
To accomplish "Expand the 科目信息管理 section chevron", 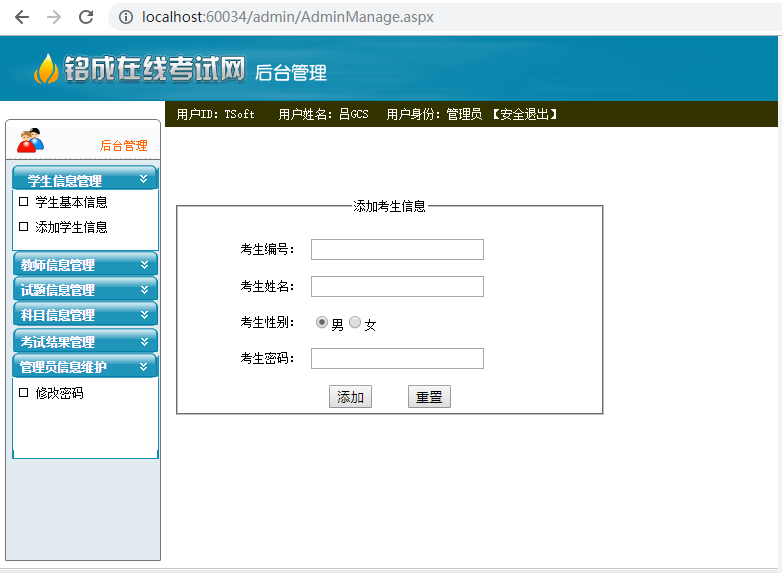I will click(x=144, y=314).
